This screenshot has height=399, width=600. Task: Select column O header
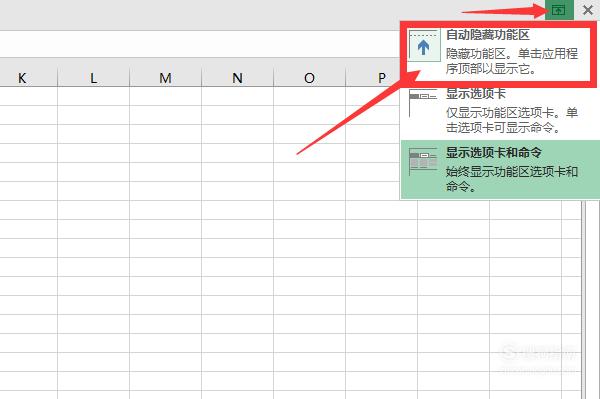309,78
